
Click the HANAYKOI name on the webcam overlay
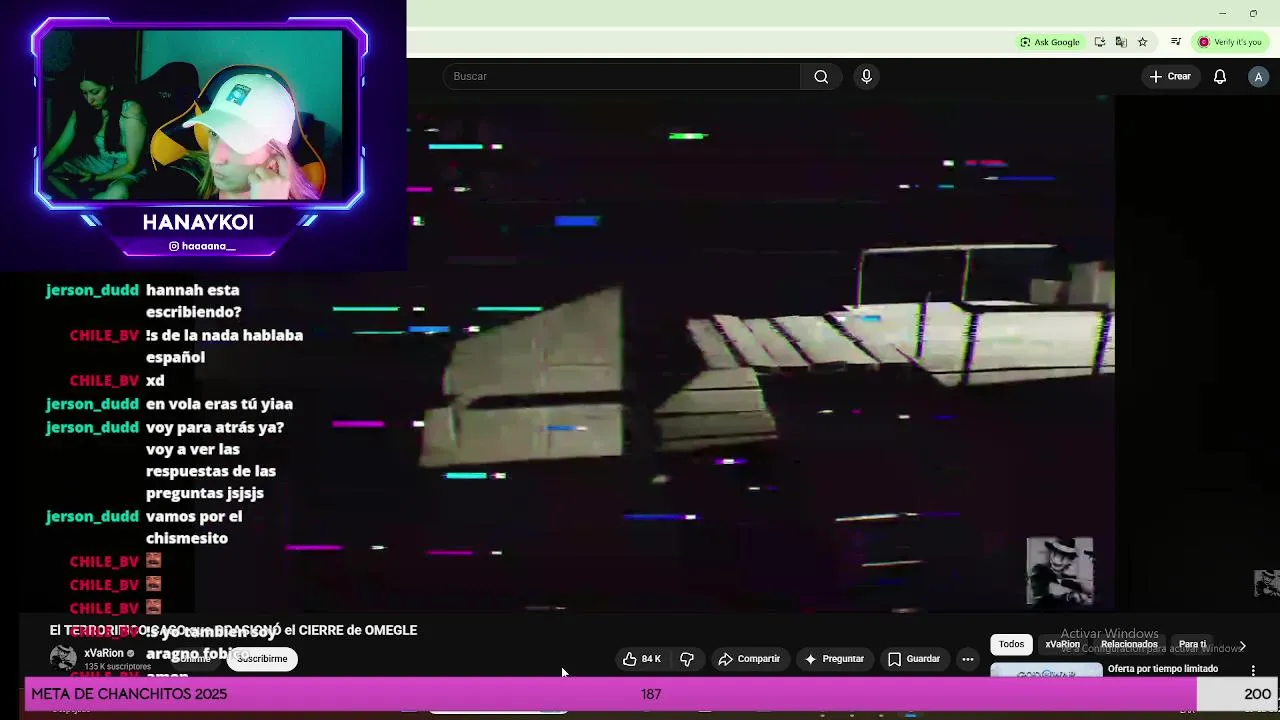point(198,222)
